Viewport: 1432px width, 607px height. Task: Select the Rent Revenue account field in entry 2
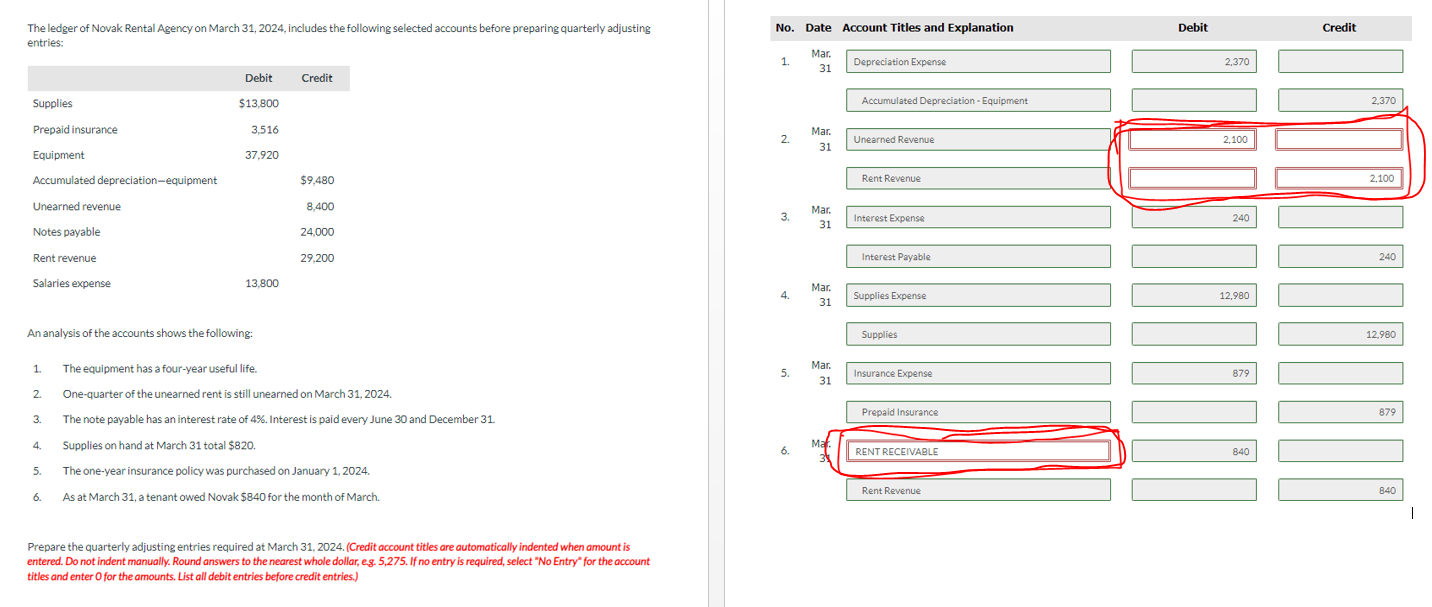pyautogui.click(x=979, y=178)
